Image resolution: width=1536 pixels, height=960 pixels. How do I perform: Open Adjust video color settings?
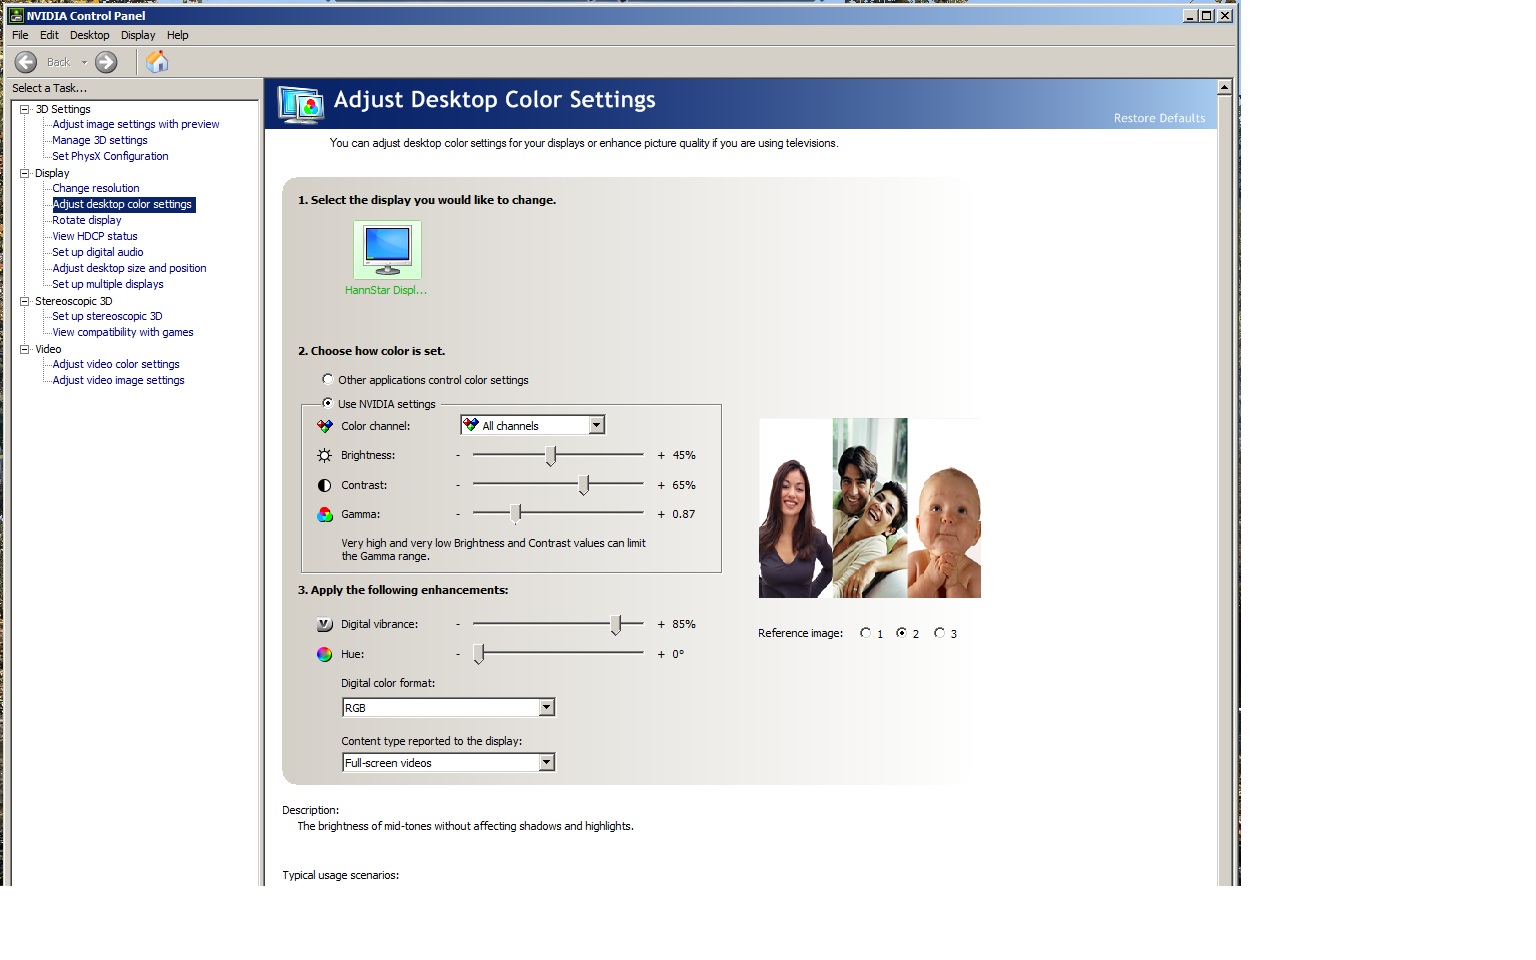(x=116, y=364)
